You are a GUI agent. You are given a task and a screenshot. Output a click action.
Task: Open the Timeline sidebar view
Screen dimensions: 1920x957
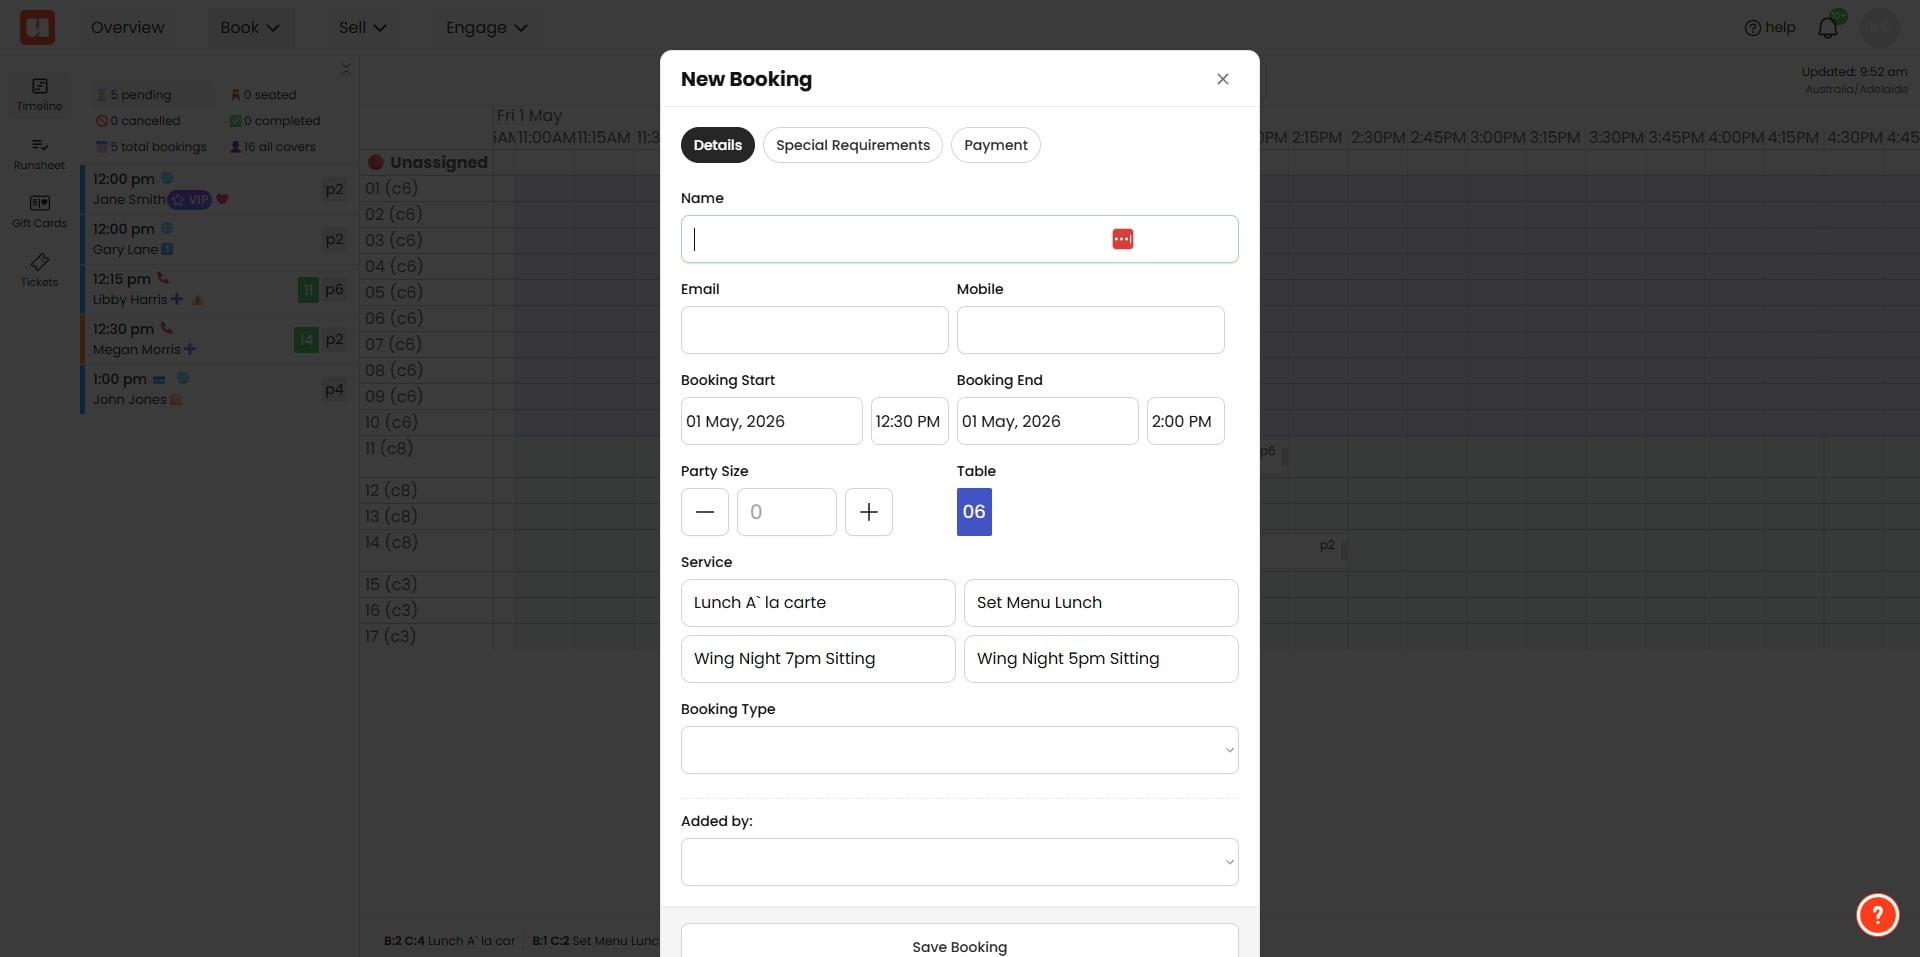coord(39,94)
